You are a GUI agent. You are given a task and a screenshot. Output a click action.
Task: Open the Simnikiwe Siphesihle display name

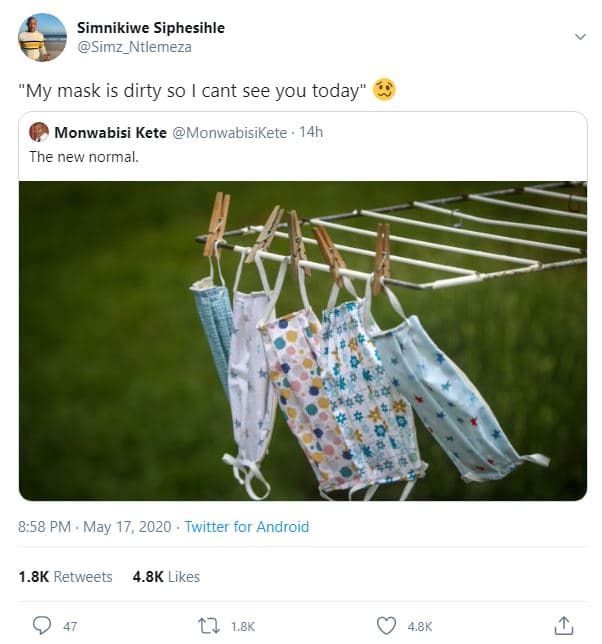(150, 28)
